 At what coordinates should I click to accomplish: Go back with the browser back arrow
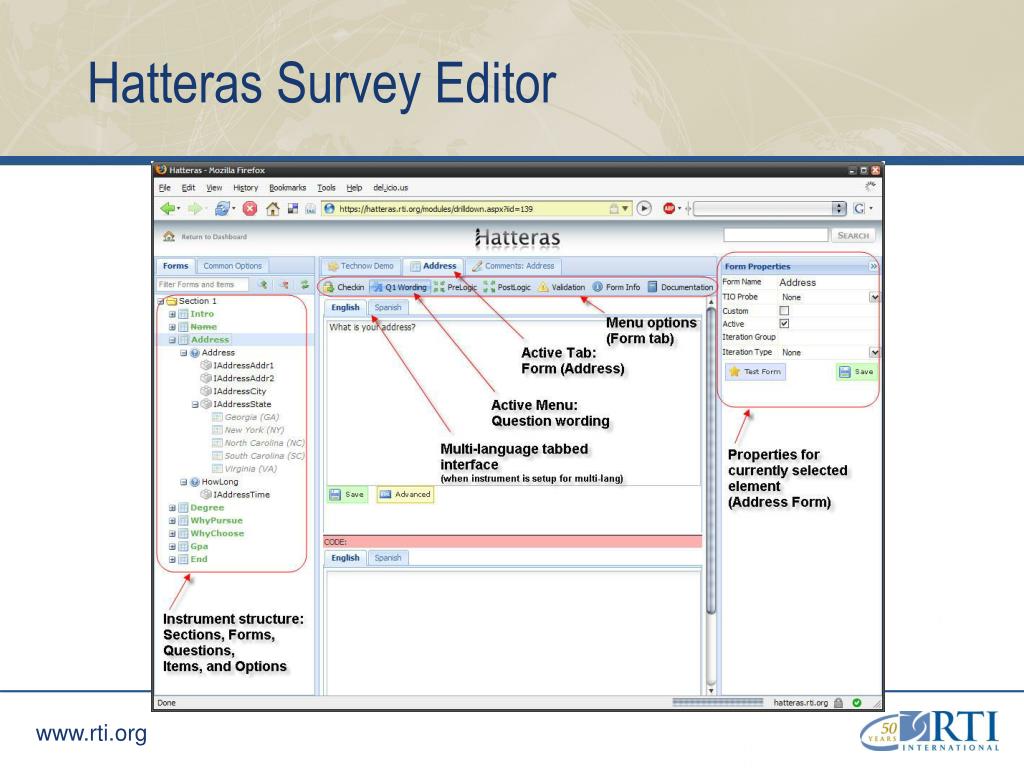pos(168,208)
